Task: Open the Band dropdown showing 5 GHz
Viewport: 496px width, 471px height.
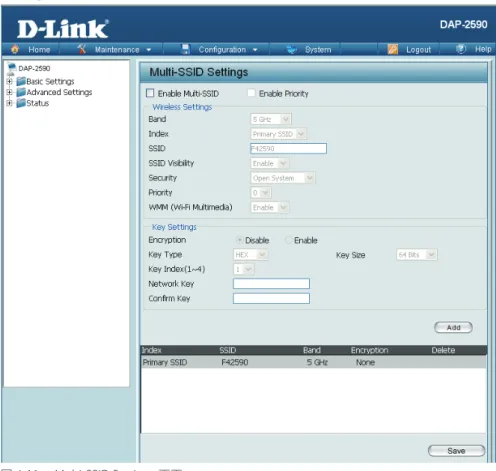Action: 271,119
